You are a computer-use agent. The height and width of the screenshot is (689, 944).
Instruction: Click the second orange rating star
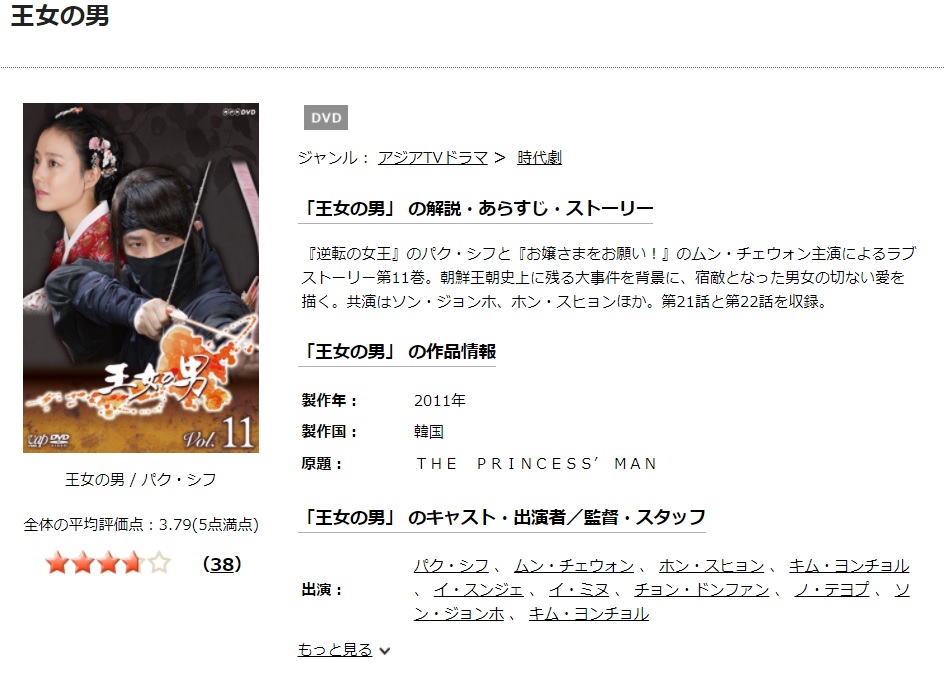83,564
